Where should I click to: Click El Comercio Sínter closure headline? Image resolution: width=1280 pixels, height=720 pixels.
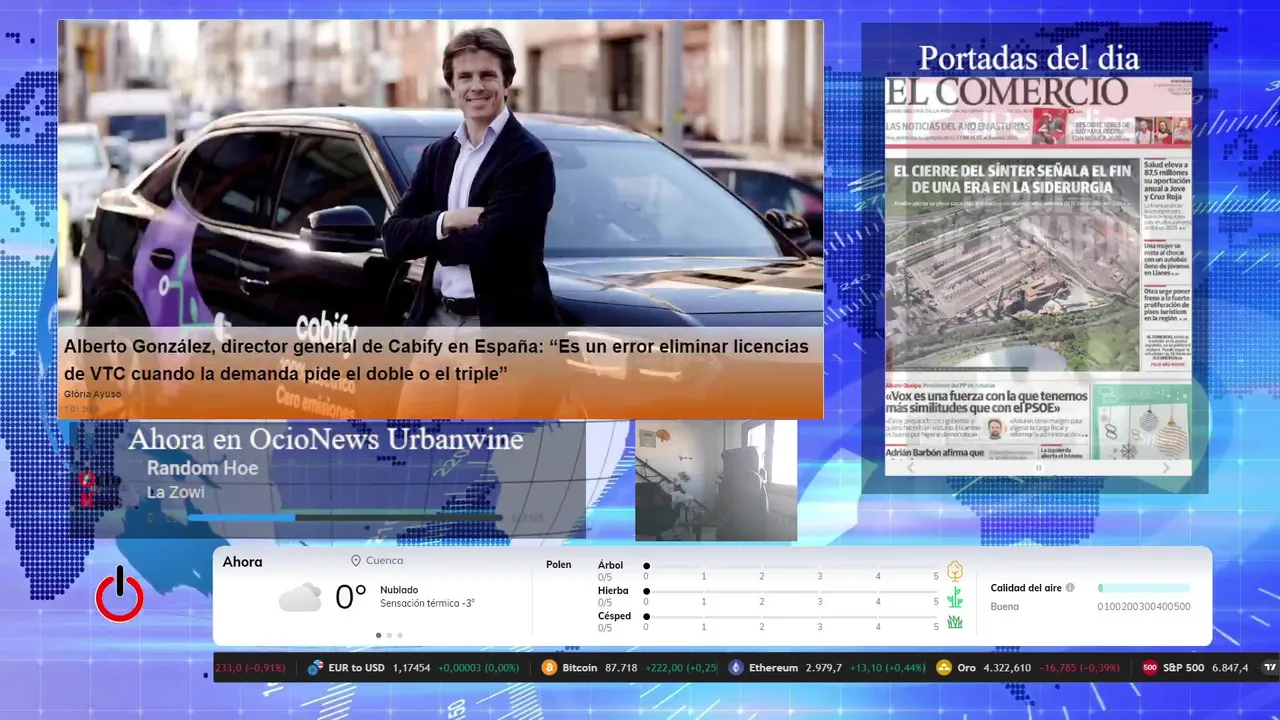point(1012,178)
